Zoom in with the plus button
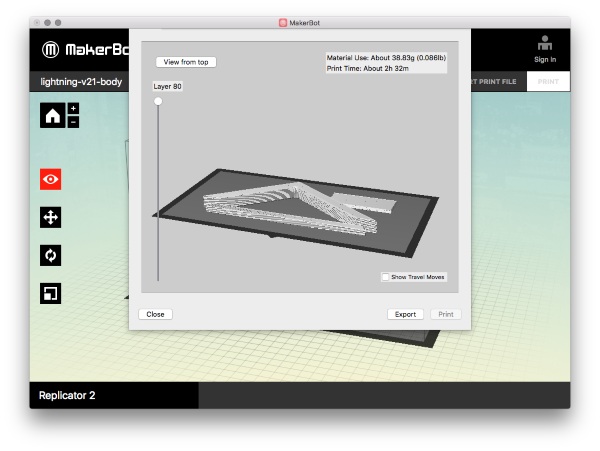 pyautogui.click(x=73, y=109)
